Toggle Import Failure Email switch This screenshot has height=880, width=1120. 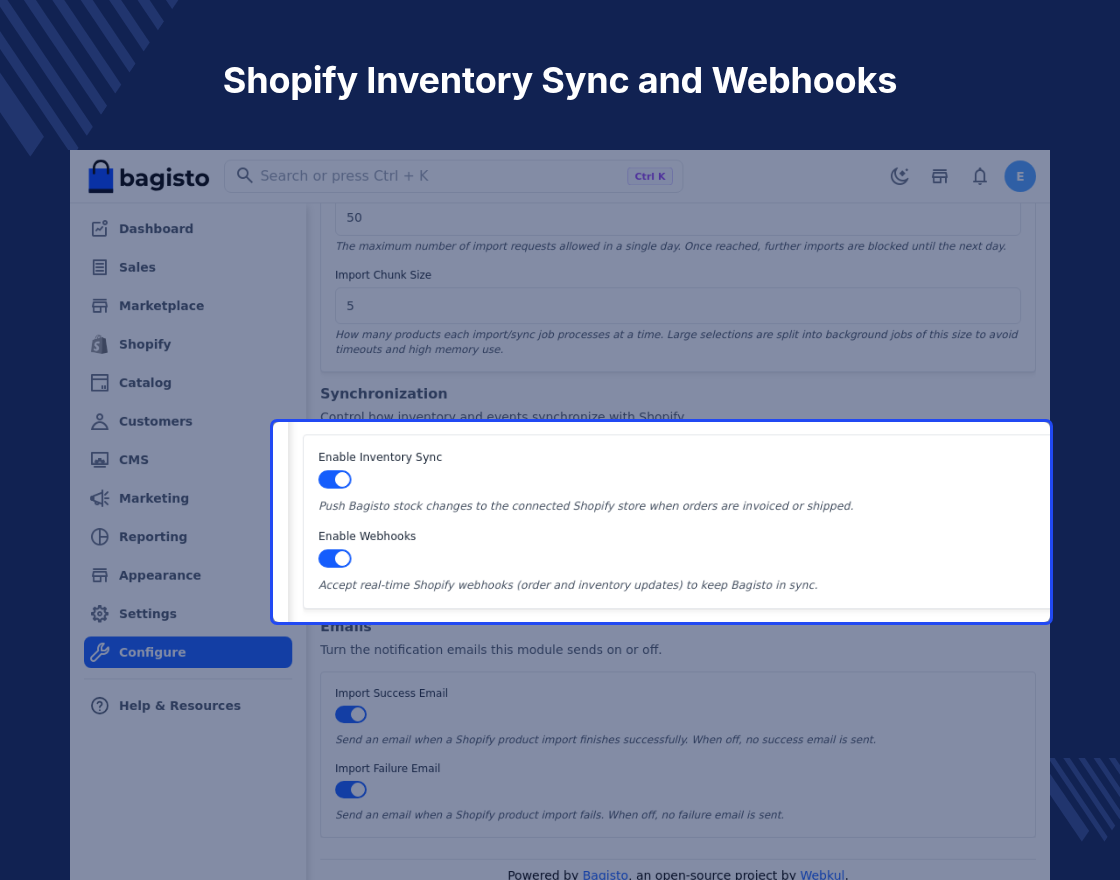pyautogui.click(x=351, y=789)
